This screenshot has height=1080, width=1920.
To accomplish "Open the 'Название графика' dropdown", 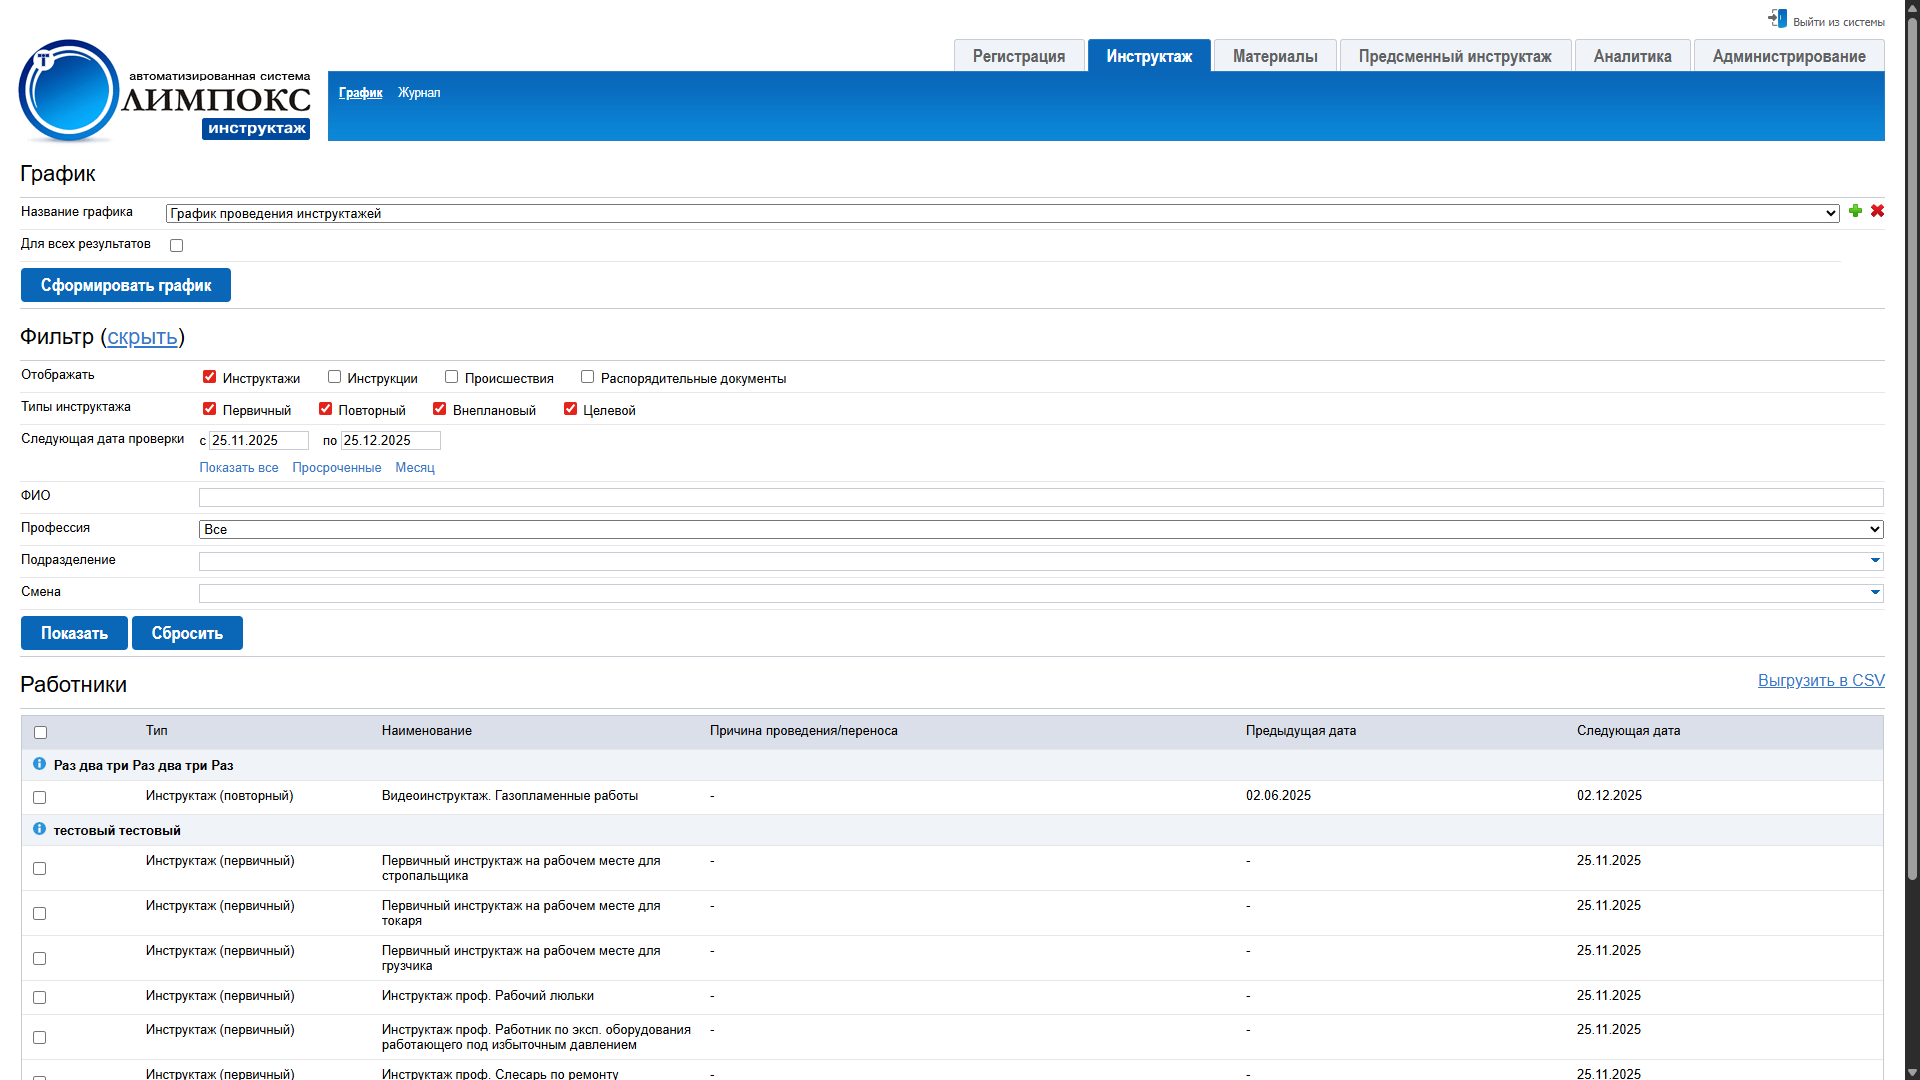I will 1002,213.
